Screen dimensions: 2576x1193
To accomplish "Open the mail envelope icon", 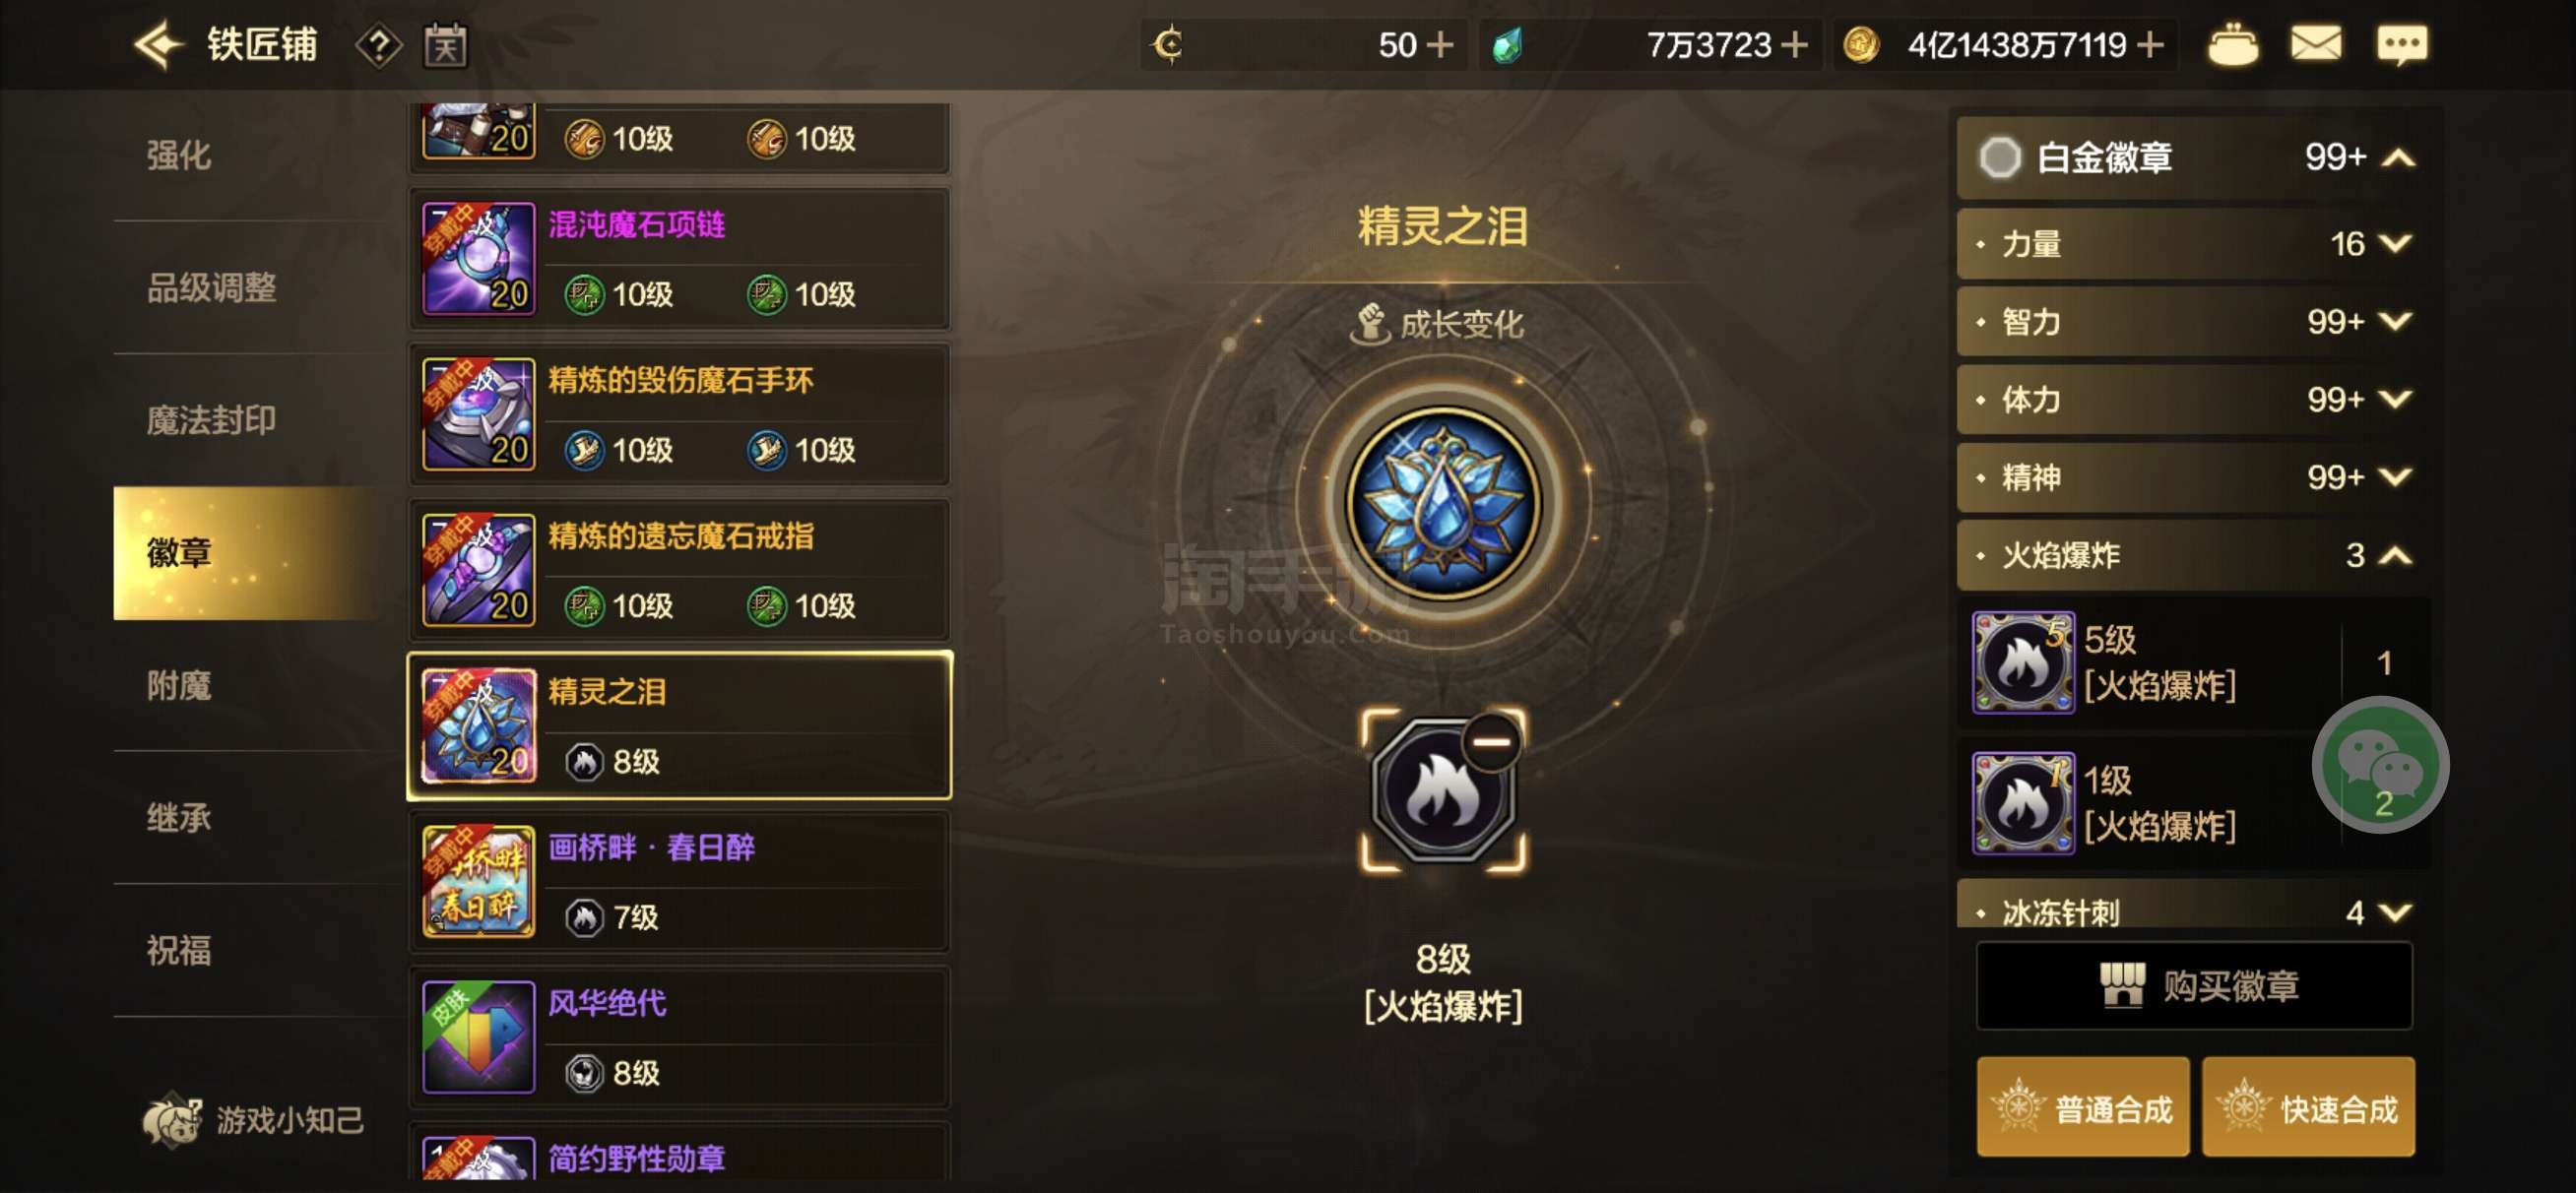I will click(x=2315, y=44).
